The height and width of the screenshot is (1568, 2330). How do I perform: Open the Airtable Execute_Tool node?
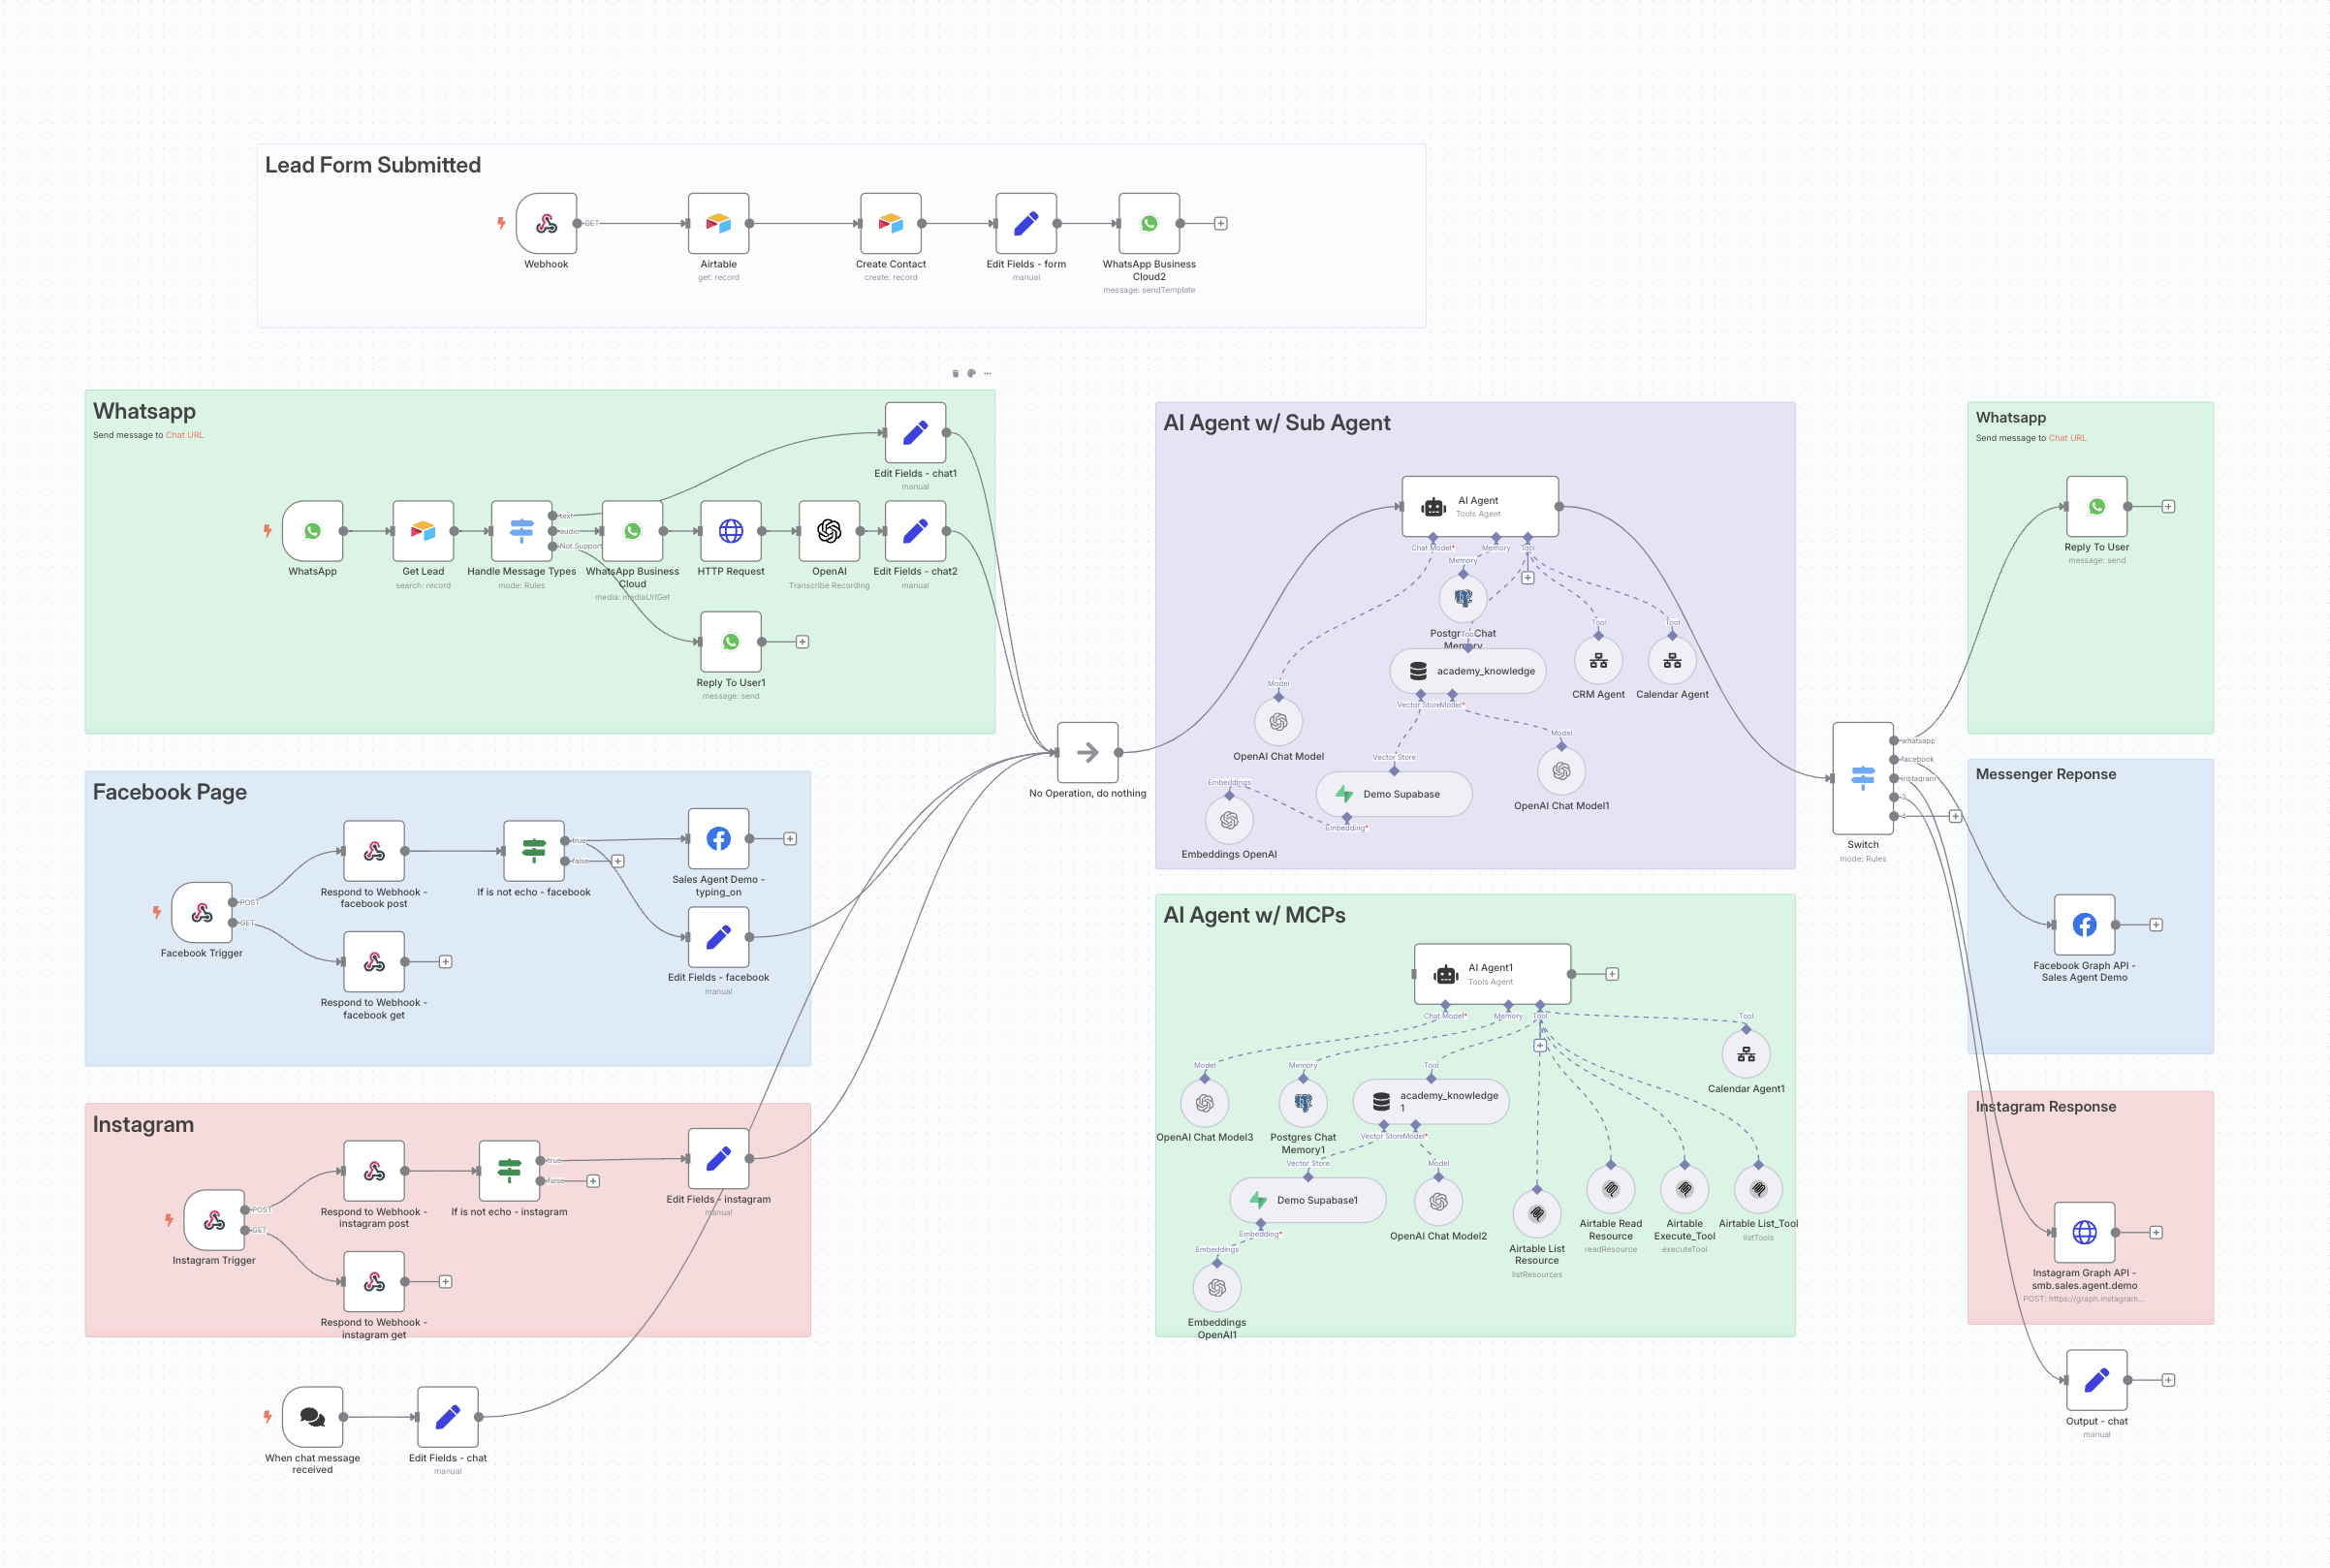coord(1685,1189)
